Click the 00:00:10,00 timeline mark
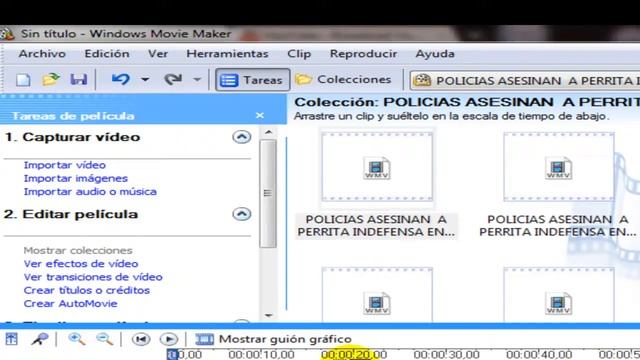 click(261, 355)
